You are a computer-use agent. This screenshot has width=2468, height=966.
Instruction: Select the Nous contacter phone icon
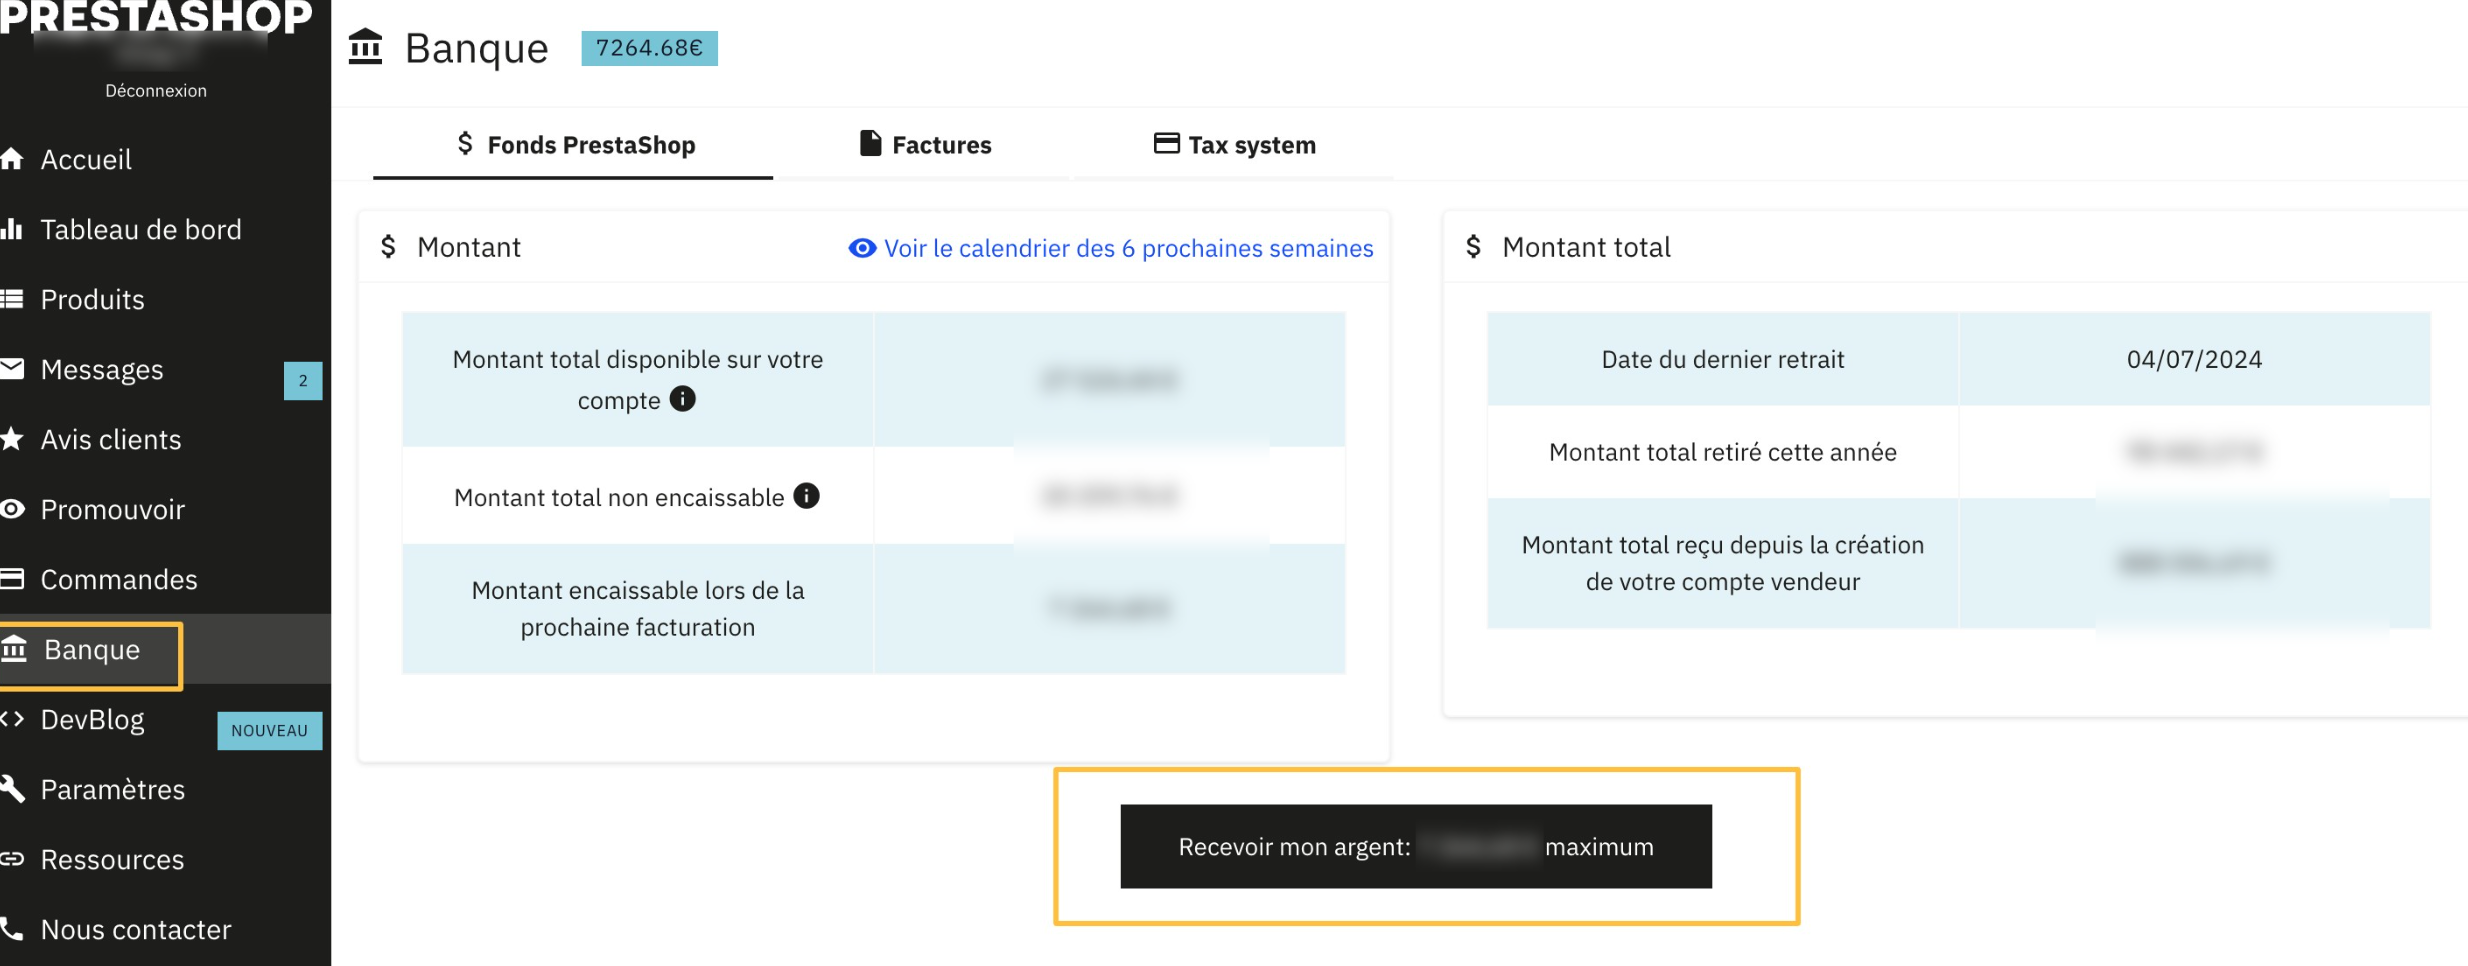(x=11, y=929)
